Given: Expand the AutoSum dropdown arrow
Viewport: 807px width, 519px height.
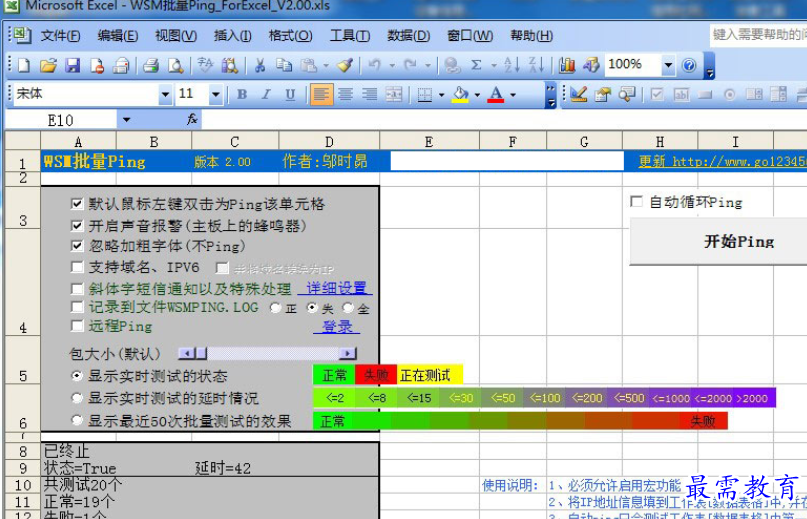Looking at the screenshot, I should (x=494, y=66).
